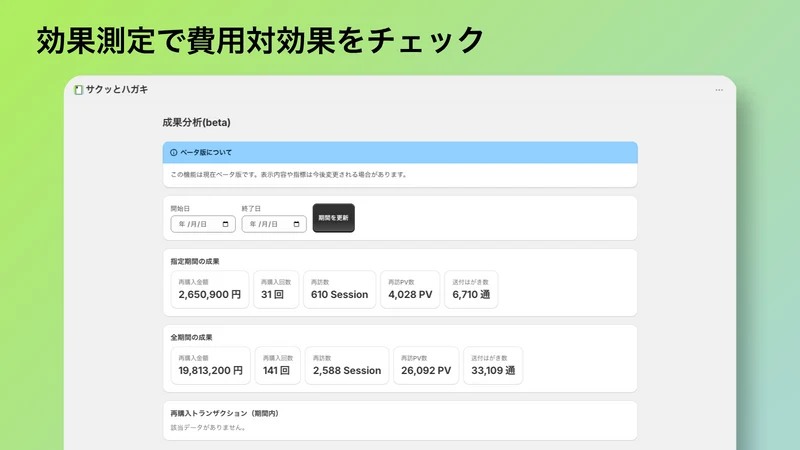Open the three-dot more menu
The width and height of the screenshot is (800, 450).
[x=719, y=90]
